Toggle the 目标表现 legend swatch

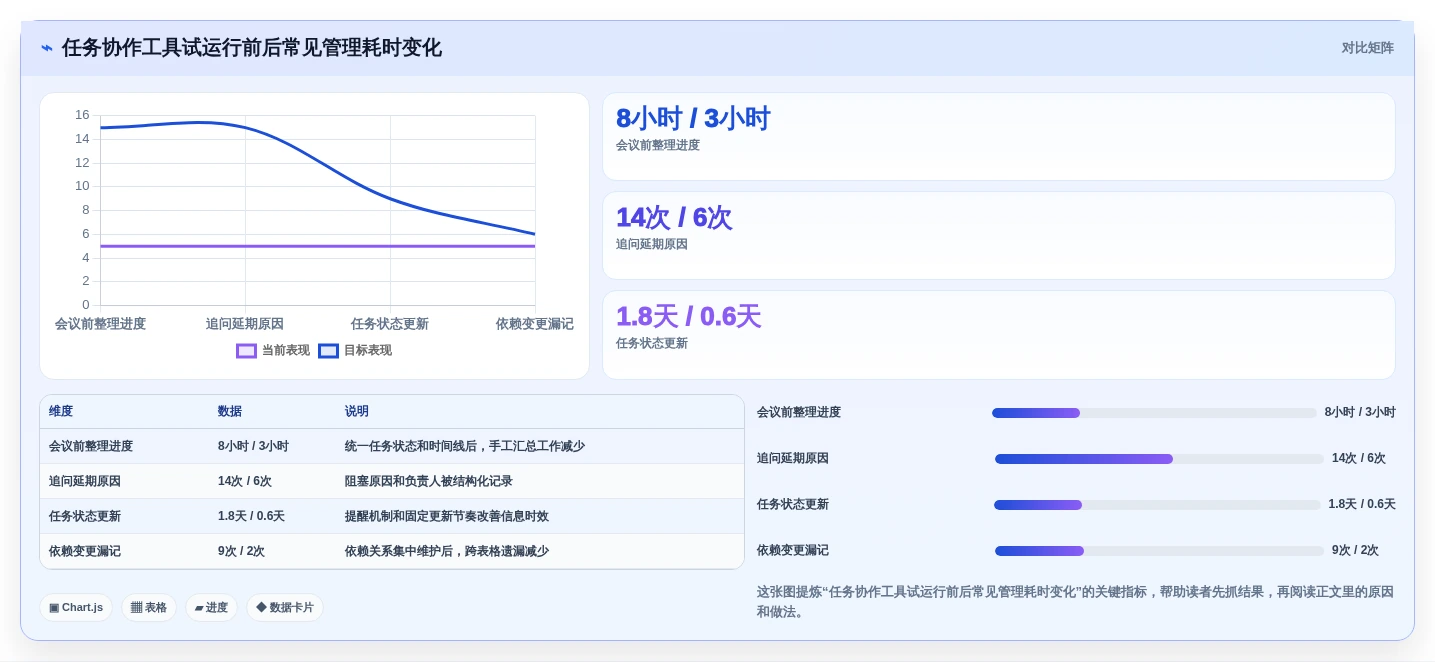coord(328,351)
